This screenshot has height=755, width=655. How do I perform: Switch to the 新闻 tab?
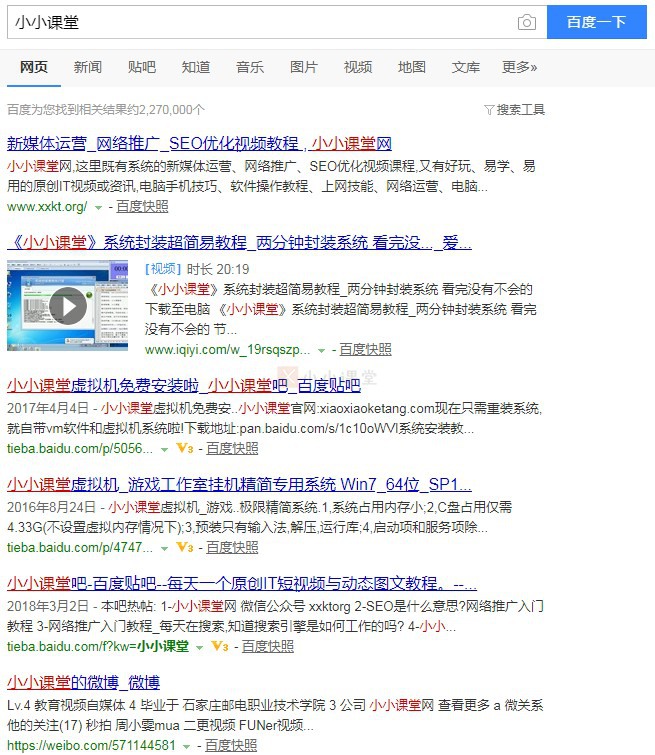coord(88,67)
